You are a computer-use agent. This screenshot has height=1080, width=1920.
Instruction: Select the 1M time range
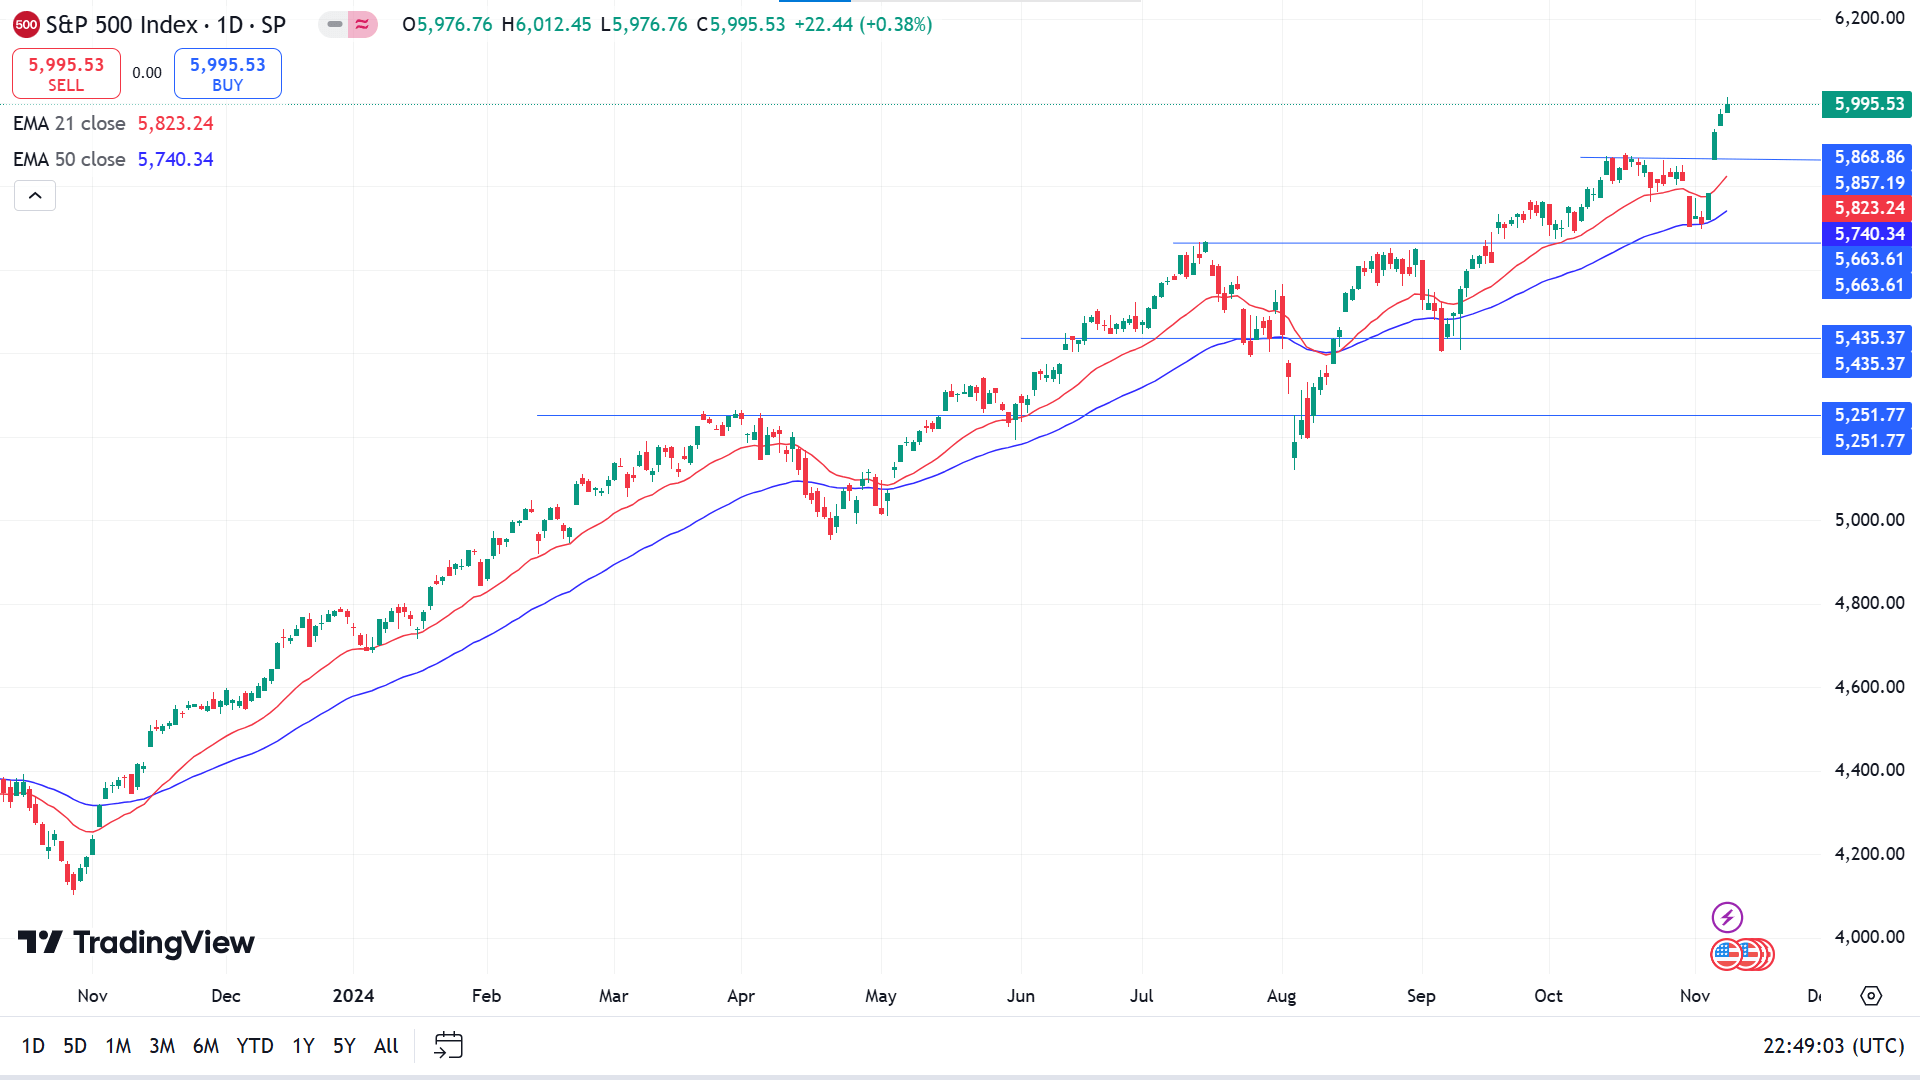[x=118, y=1046]
